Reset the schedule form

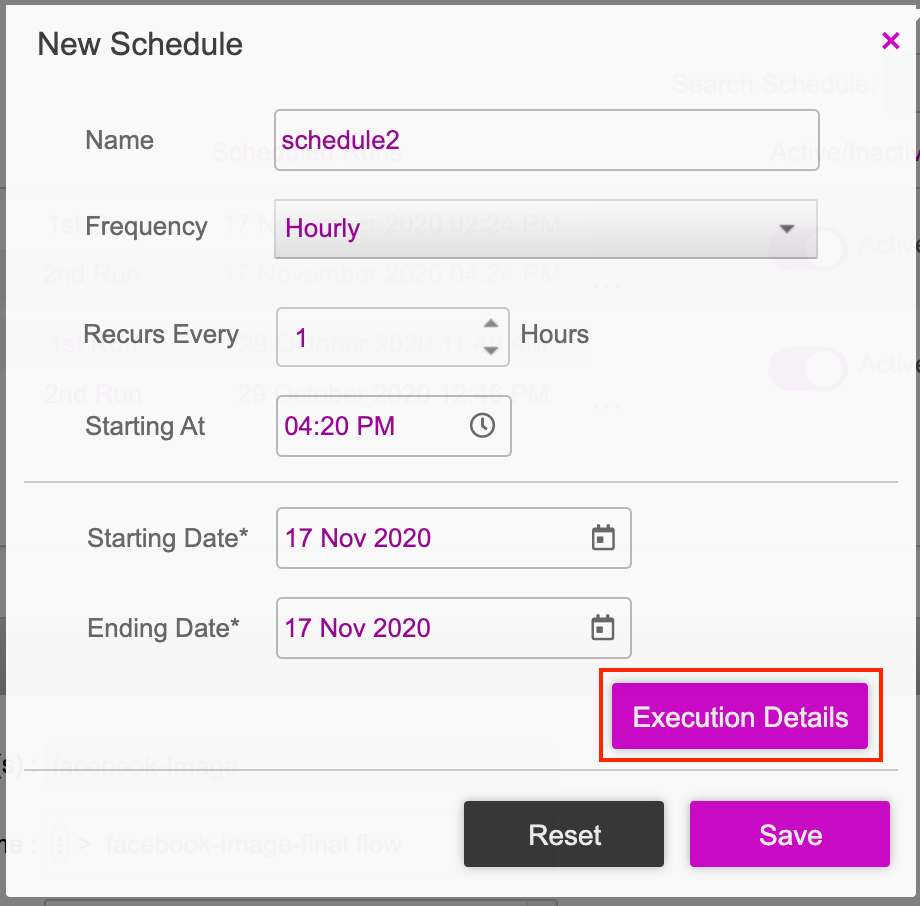point(564,834)
